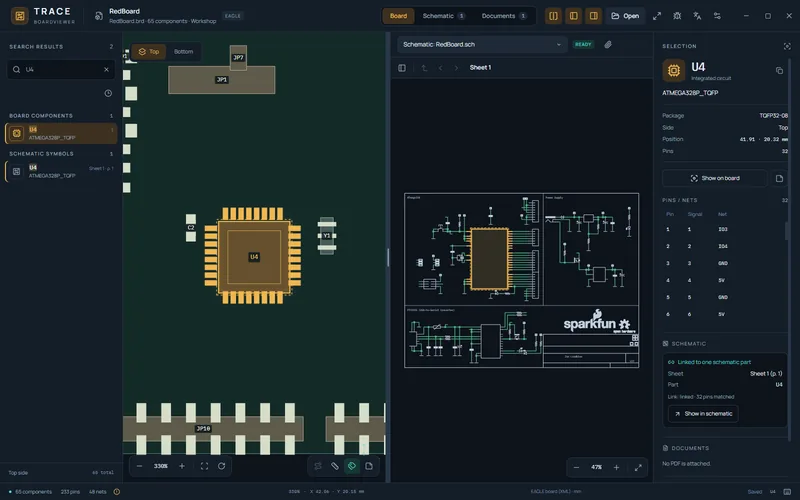800x500 pixels.
Task: Switch to the Documents tab
Action: tap(504, 16)
